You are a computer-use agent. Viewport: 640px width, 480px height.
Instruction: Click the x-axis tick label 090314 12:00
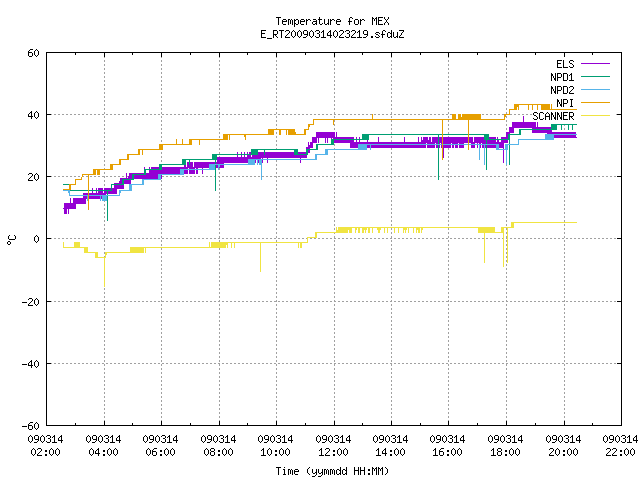click(x=333, y=446)
